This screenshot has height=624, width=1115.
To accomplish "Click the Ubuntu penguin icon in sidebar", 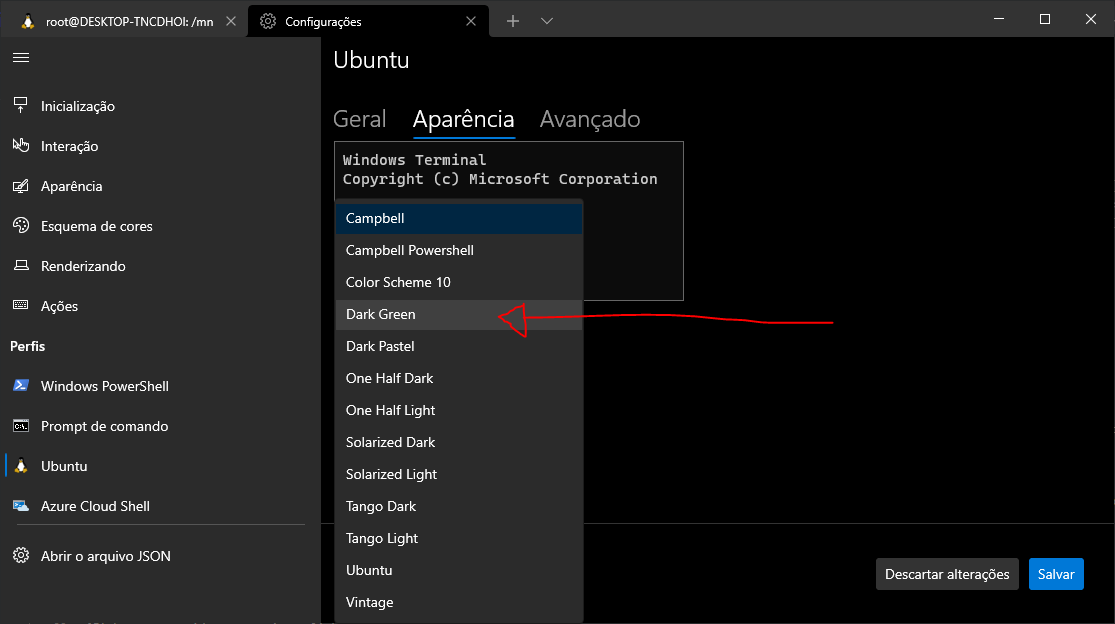I will pyautogui.click(x=21, y=466).
